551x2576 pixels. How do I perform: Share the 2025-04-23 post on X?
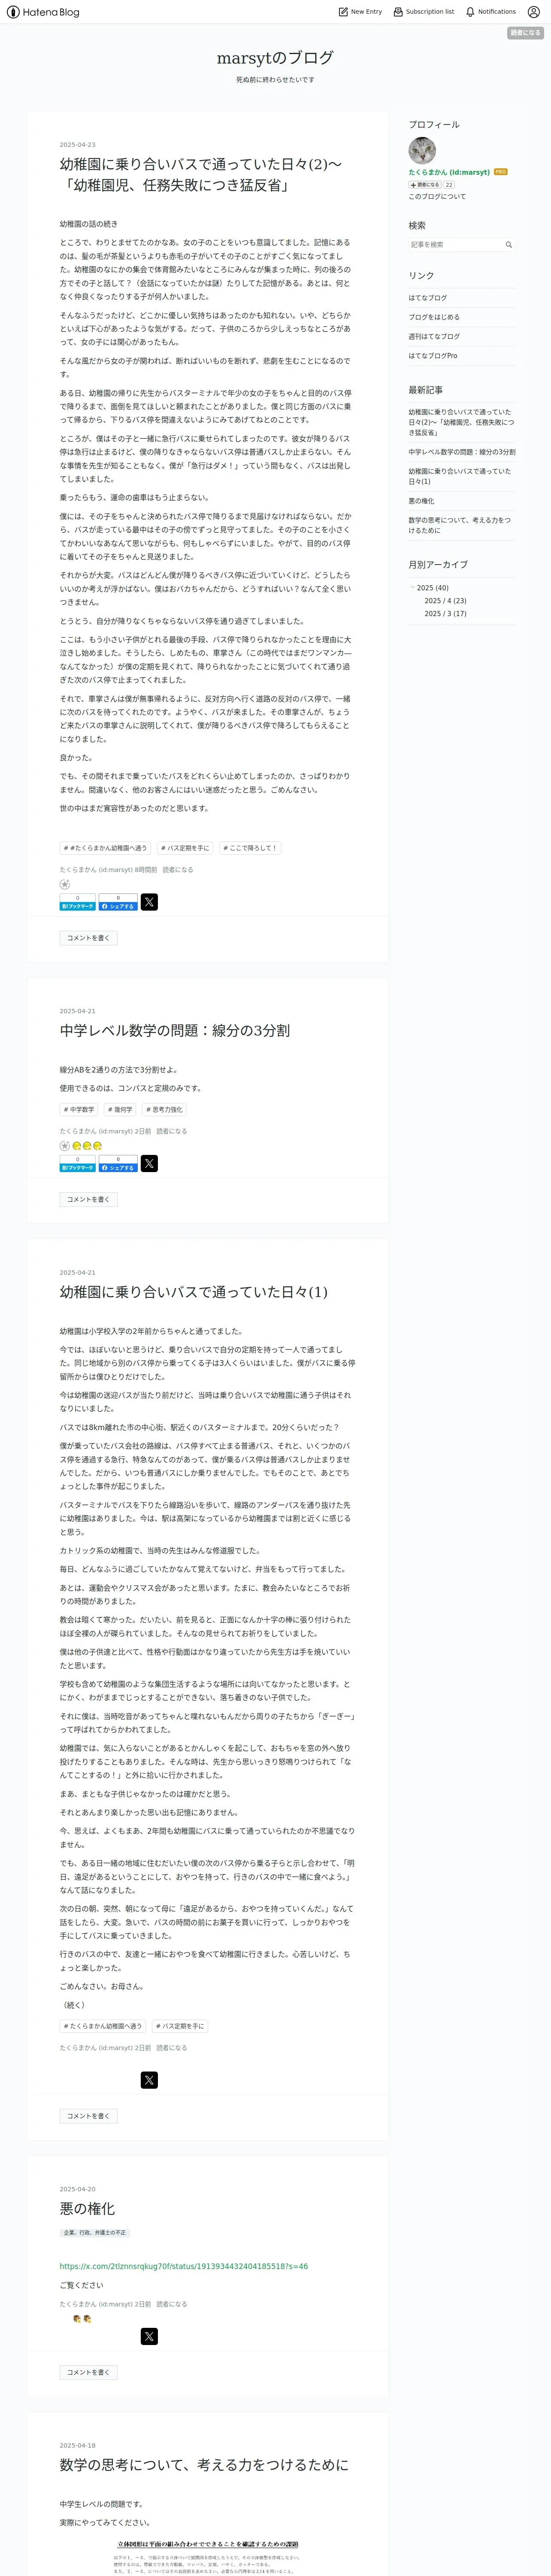149,902
